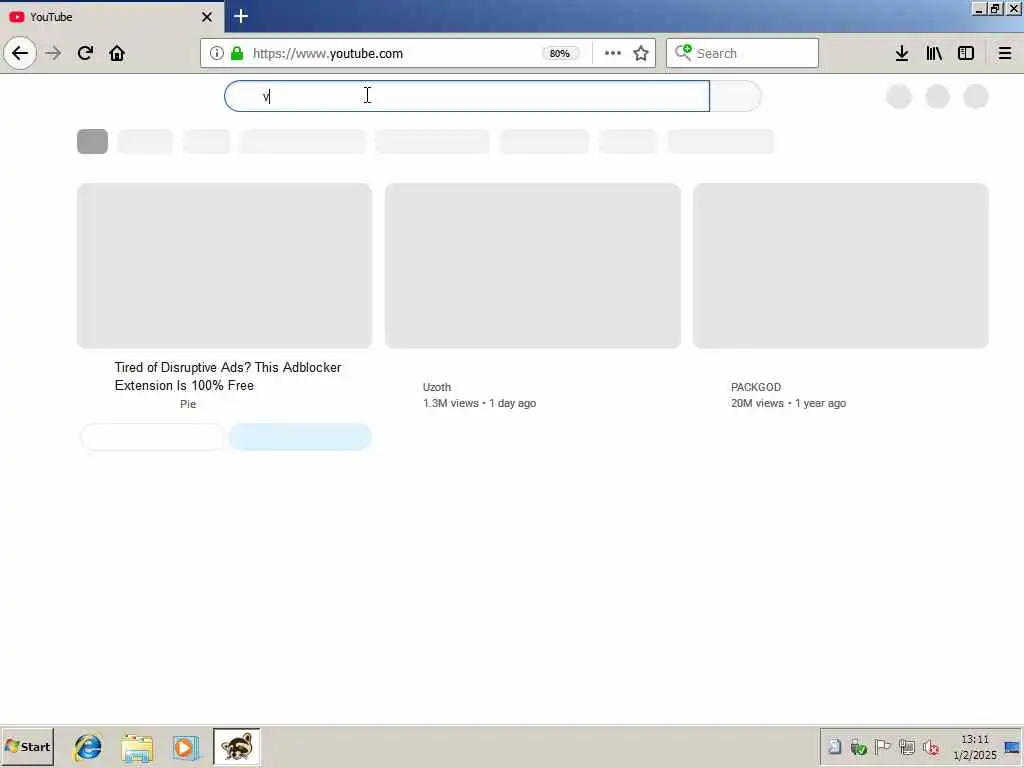Viewport: 1024px width, 768px height.
Task: Go back with the browser back arrow
Action: point(20,53)
